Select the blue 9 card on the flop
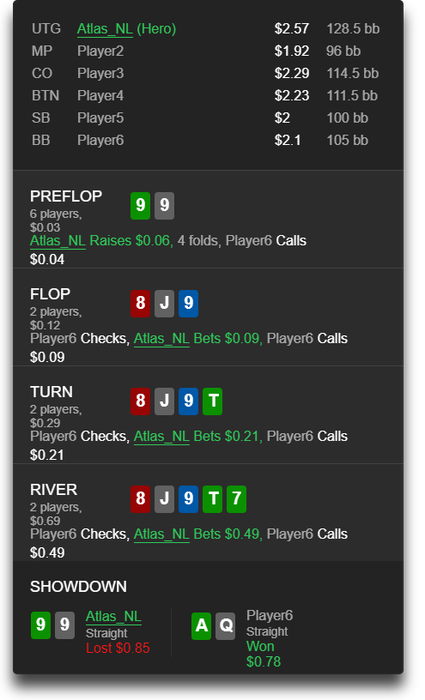This screenshot has height=700, width=425. [x=188, y=303]
